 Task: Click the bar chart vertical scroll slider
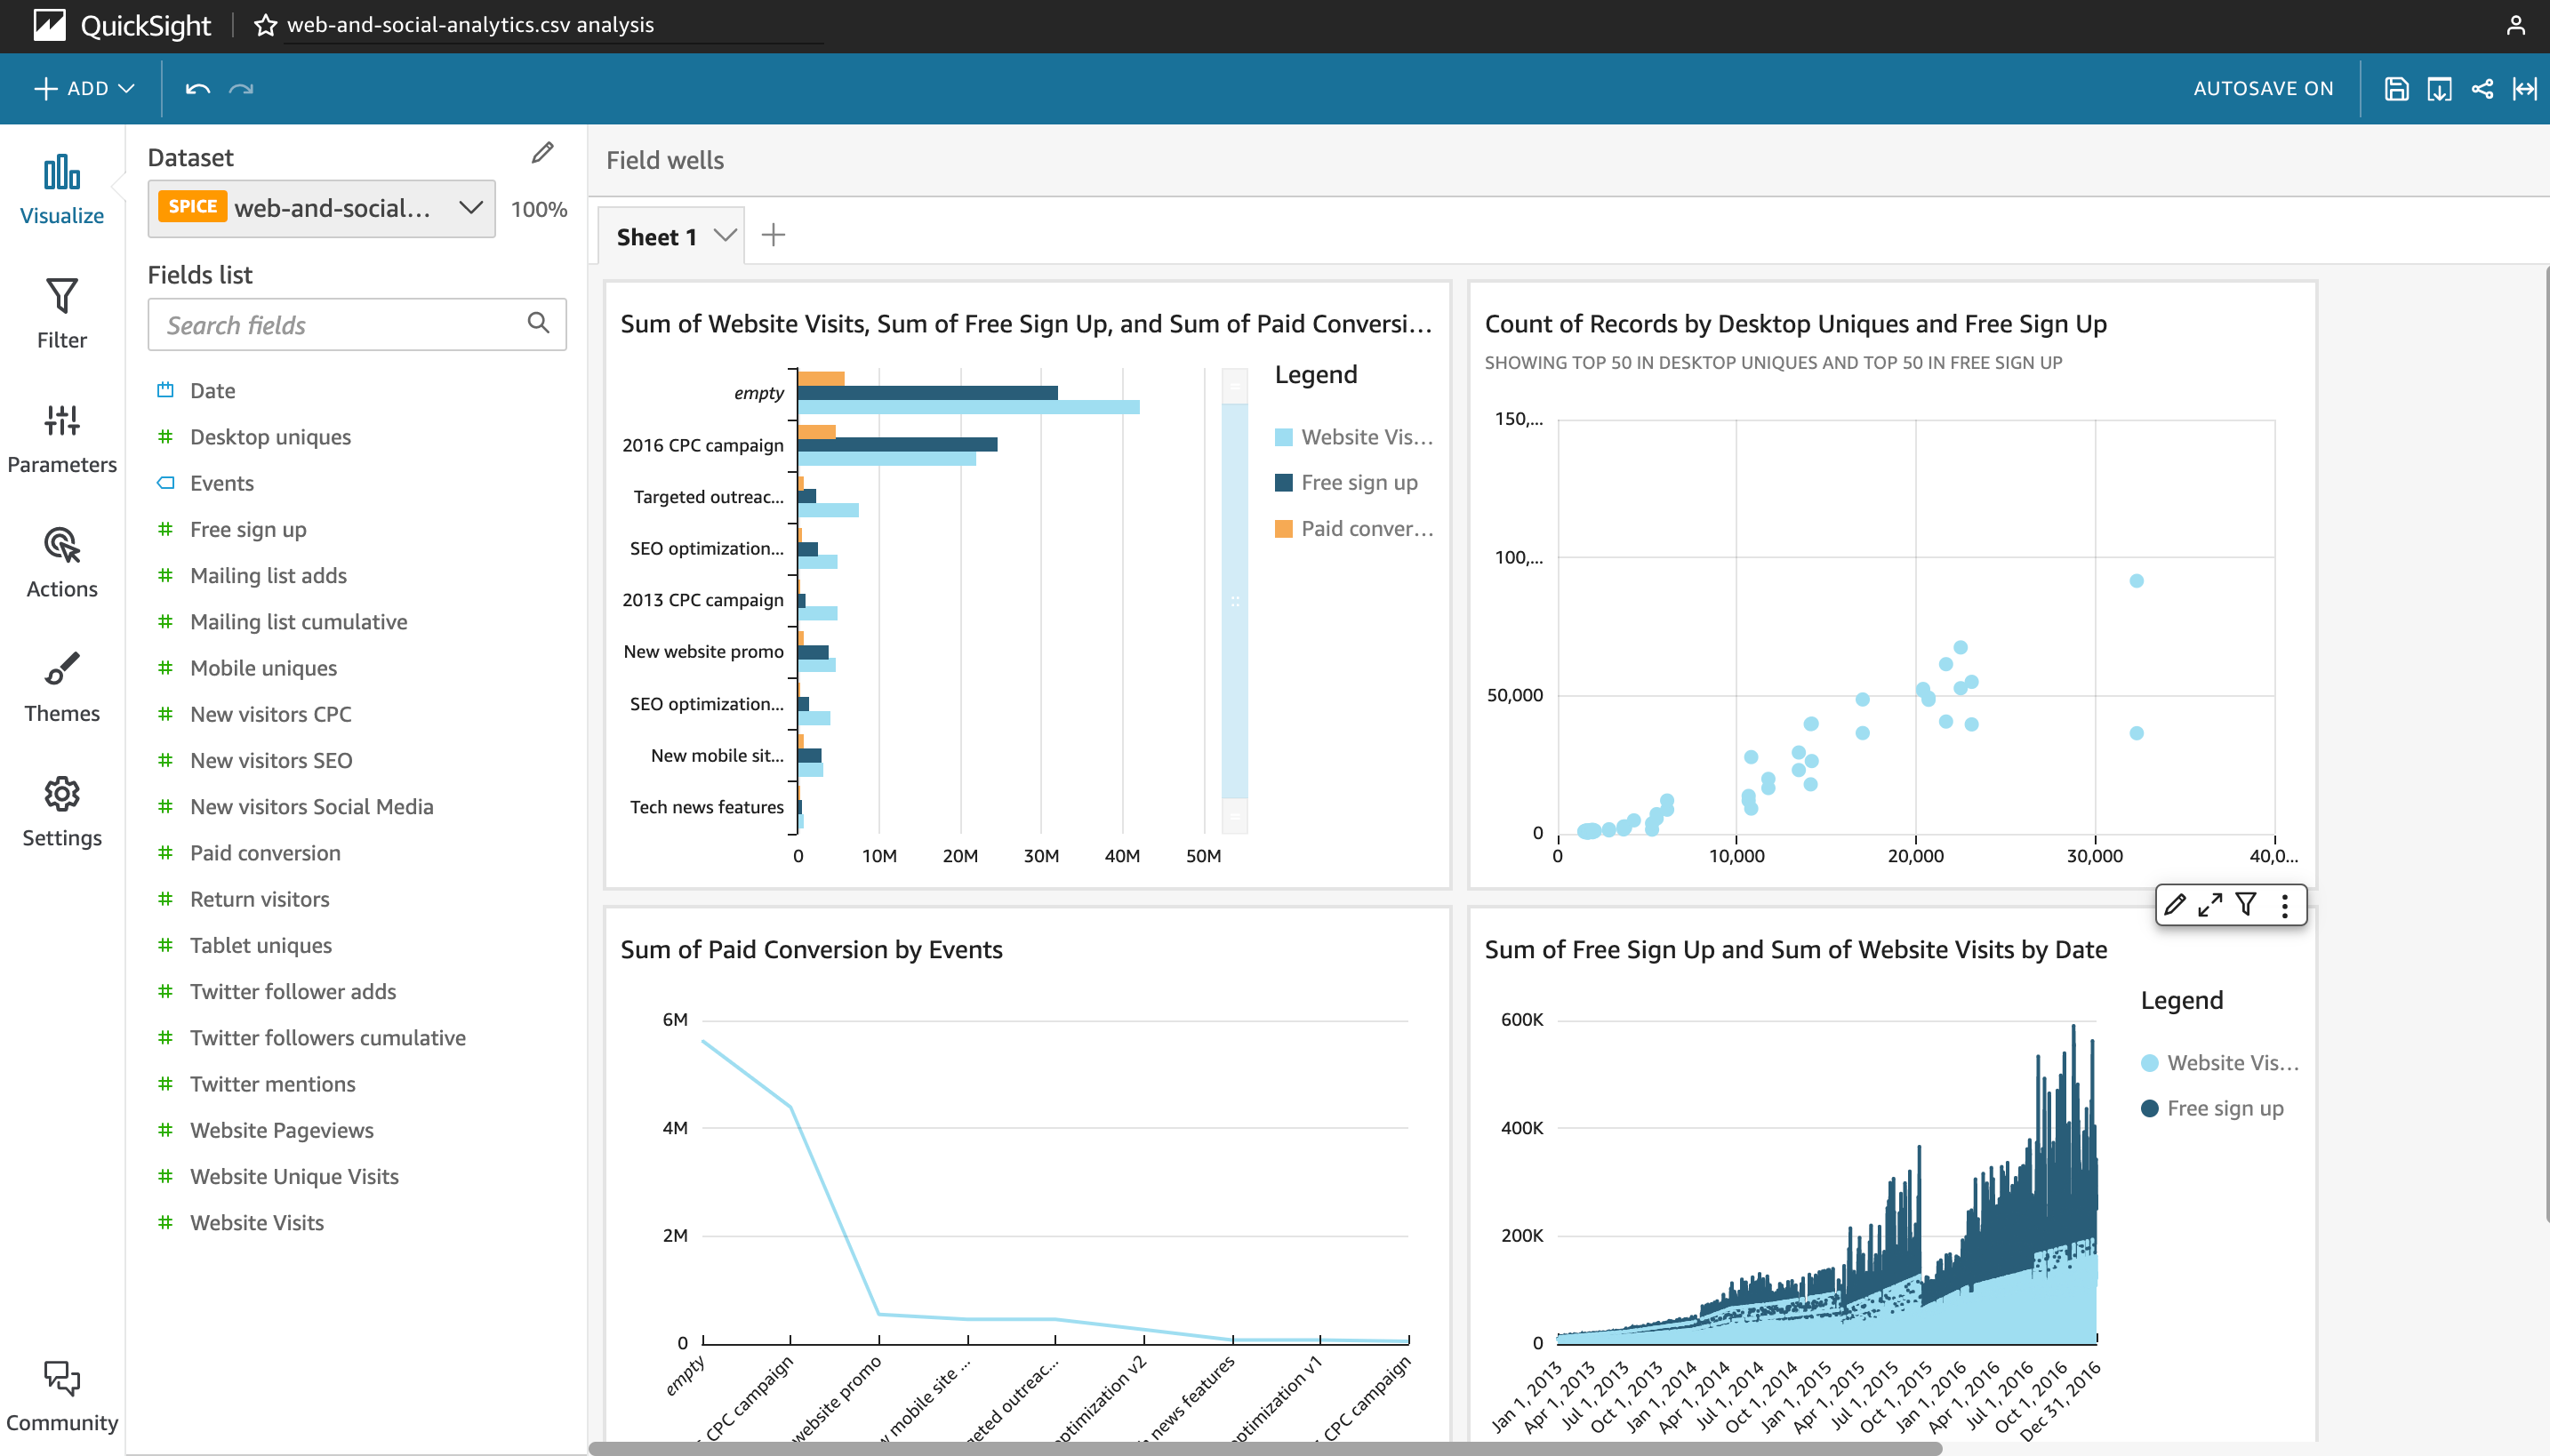[1234, 601]
